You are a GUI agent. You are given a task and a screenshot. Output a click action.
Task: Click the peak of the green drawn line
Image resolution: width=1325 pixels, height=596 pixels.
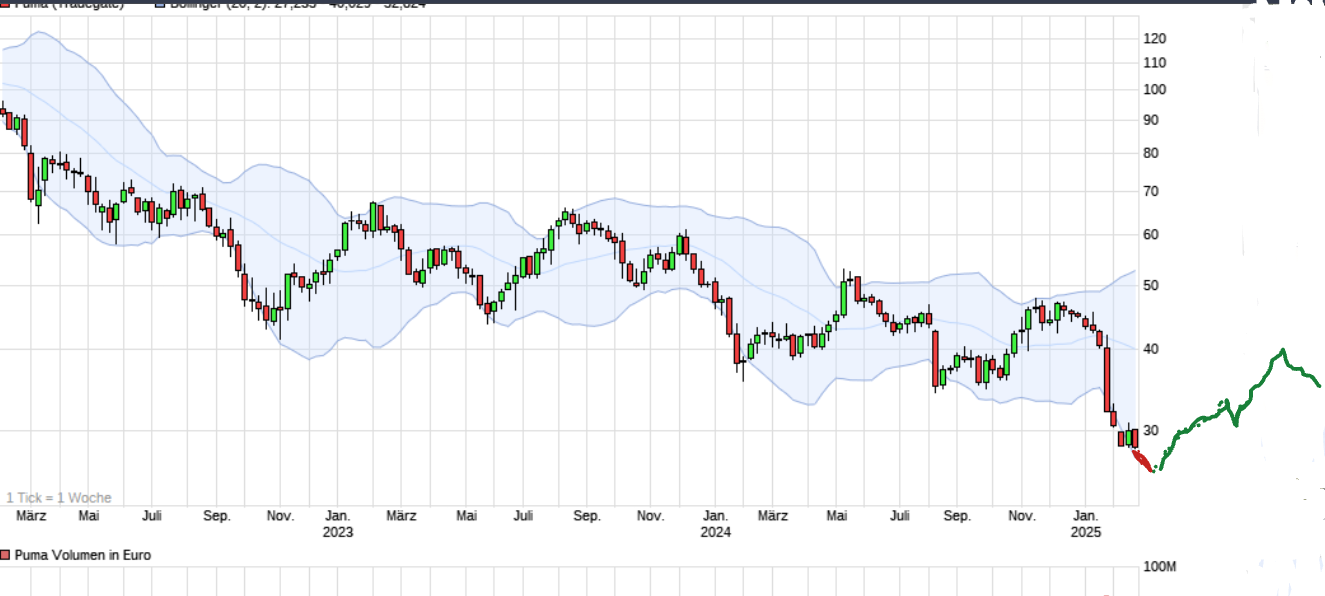1281,350
